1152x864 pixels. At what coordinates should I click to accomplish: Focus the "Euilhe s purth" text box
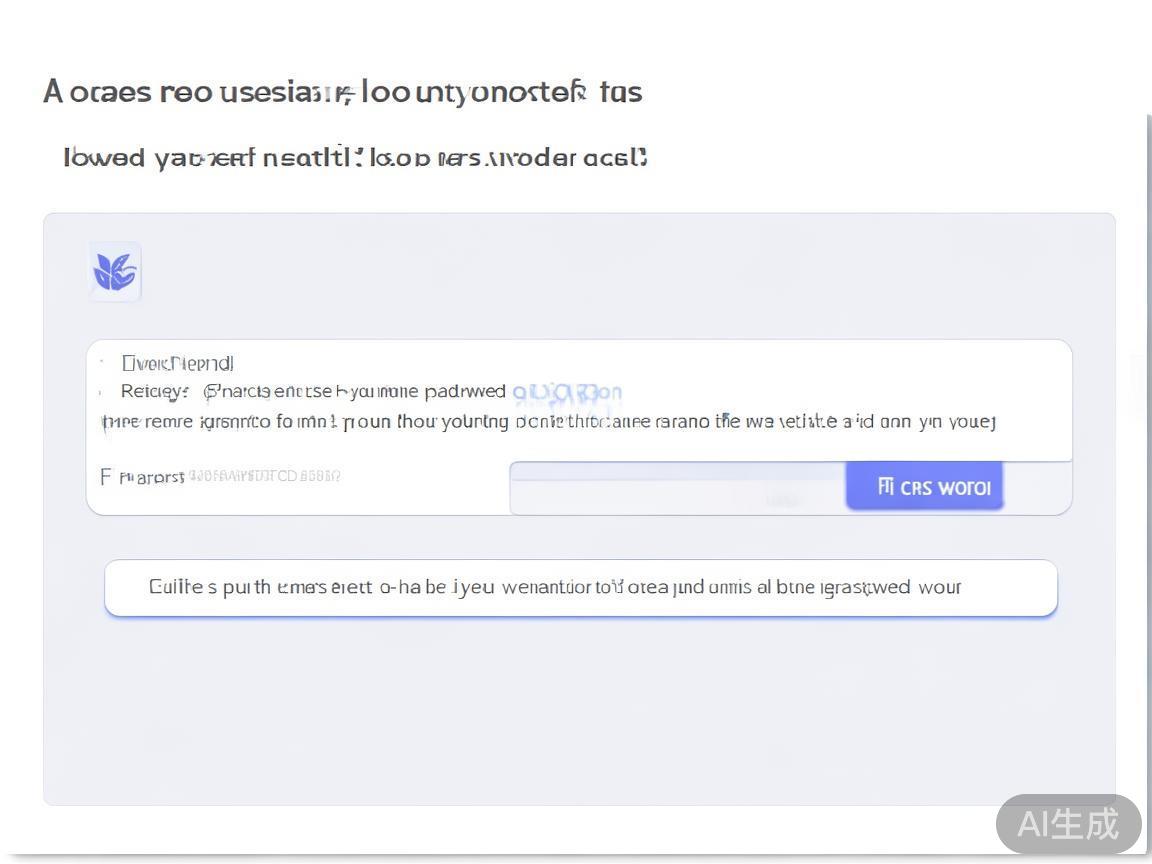point(580,587)
